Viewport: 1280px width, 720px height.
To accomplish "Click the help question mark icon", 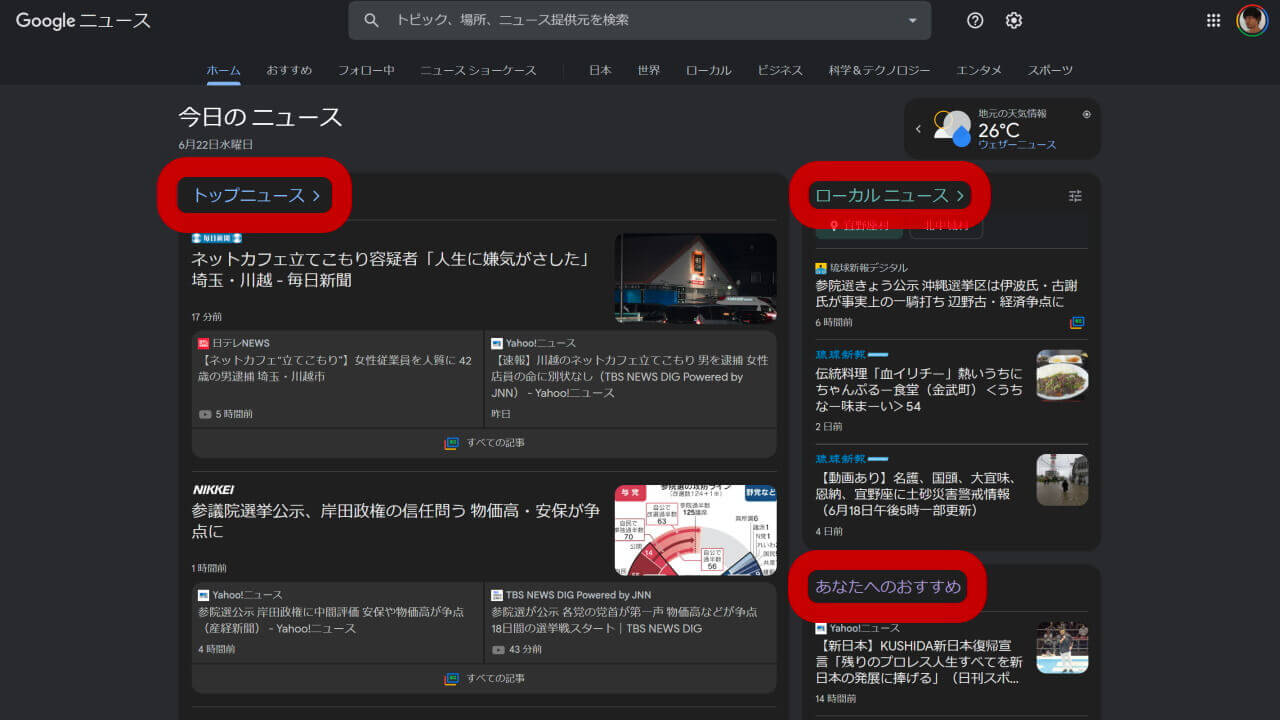I will tap(973, 20).
